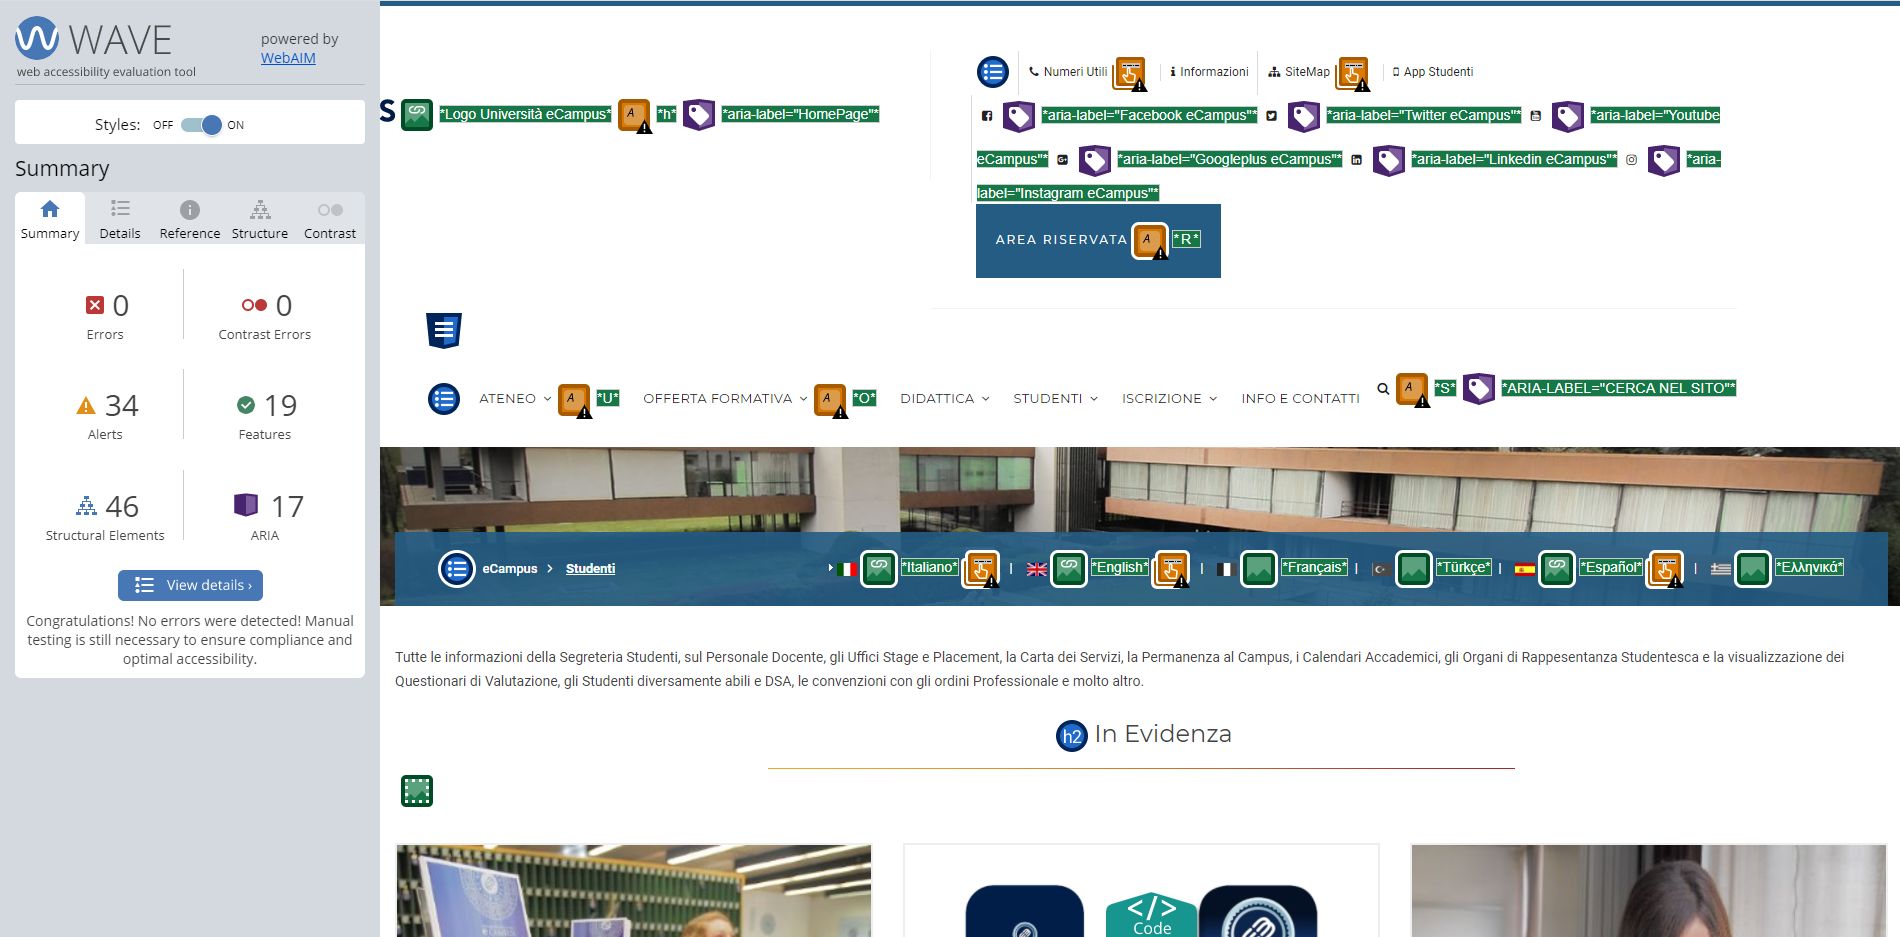Select the Italiano language flag

click(847, 570)
